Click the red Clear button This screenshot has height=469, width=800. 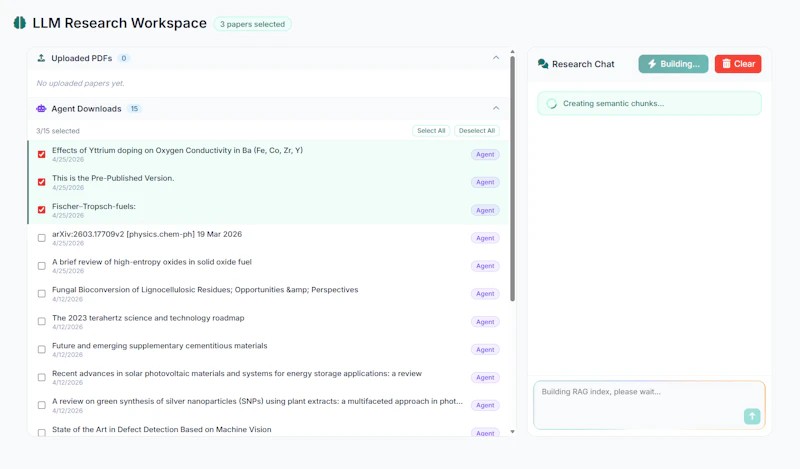(x=738, y=64)
